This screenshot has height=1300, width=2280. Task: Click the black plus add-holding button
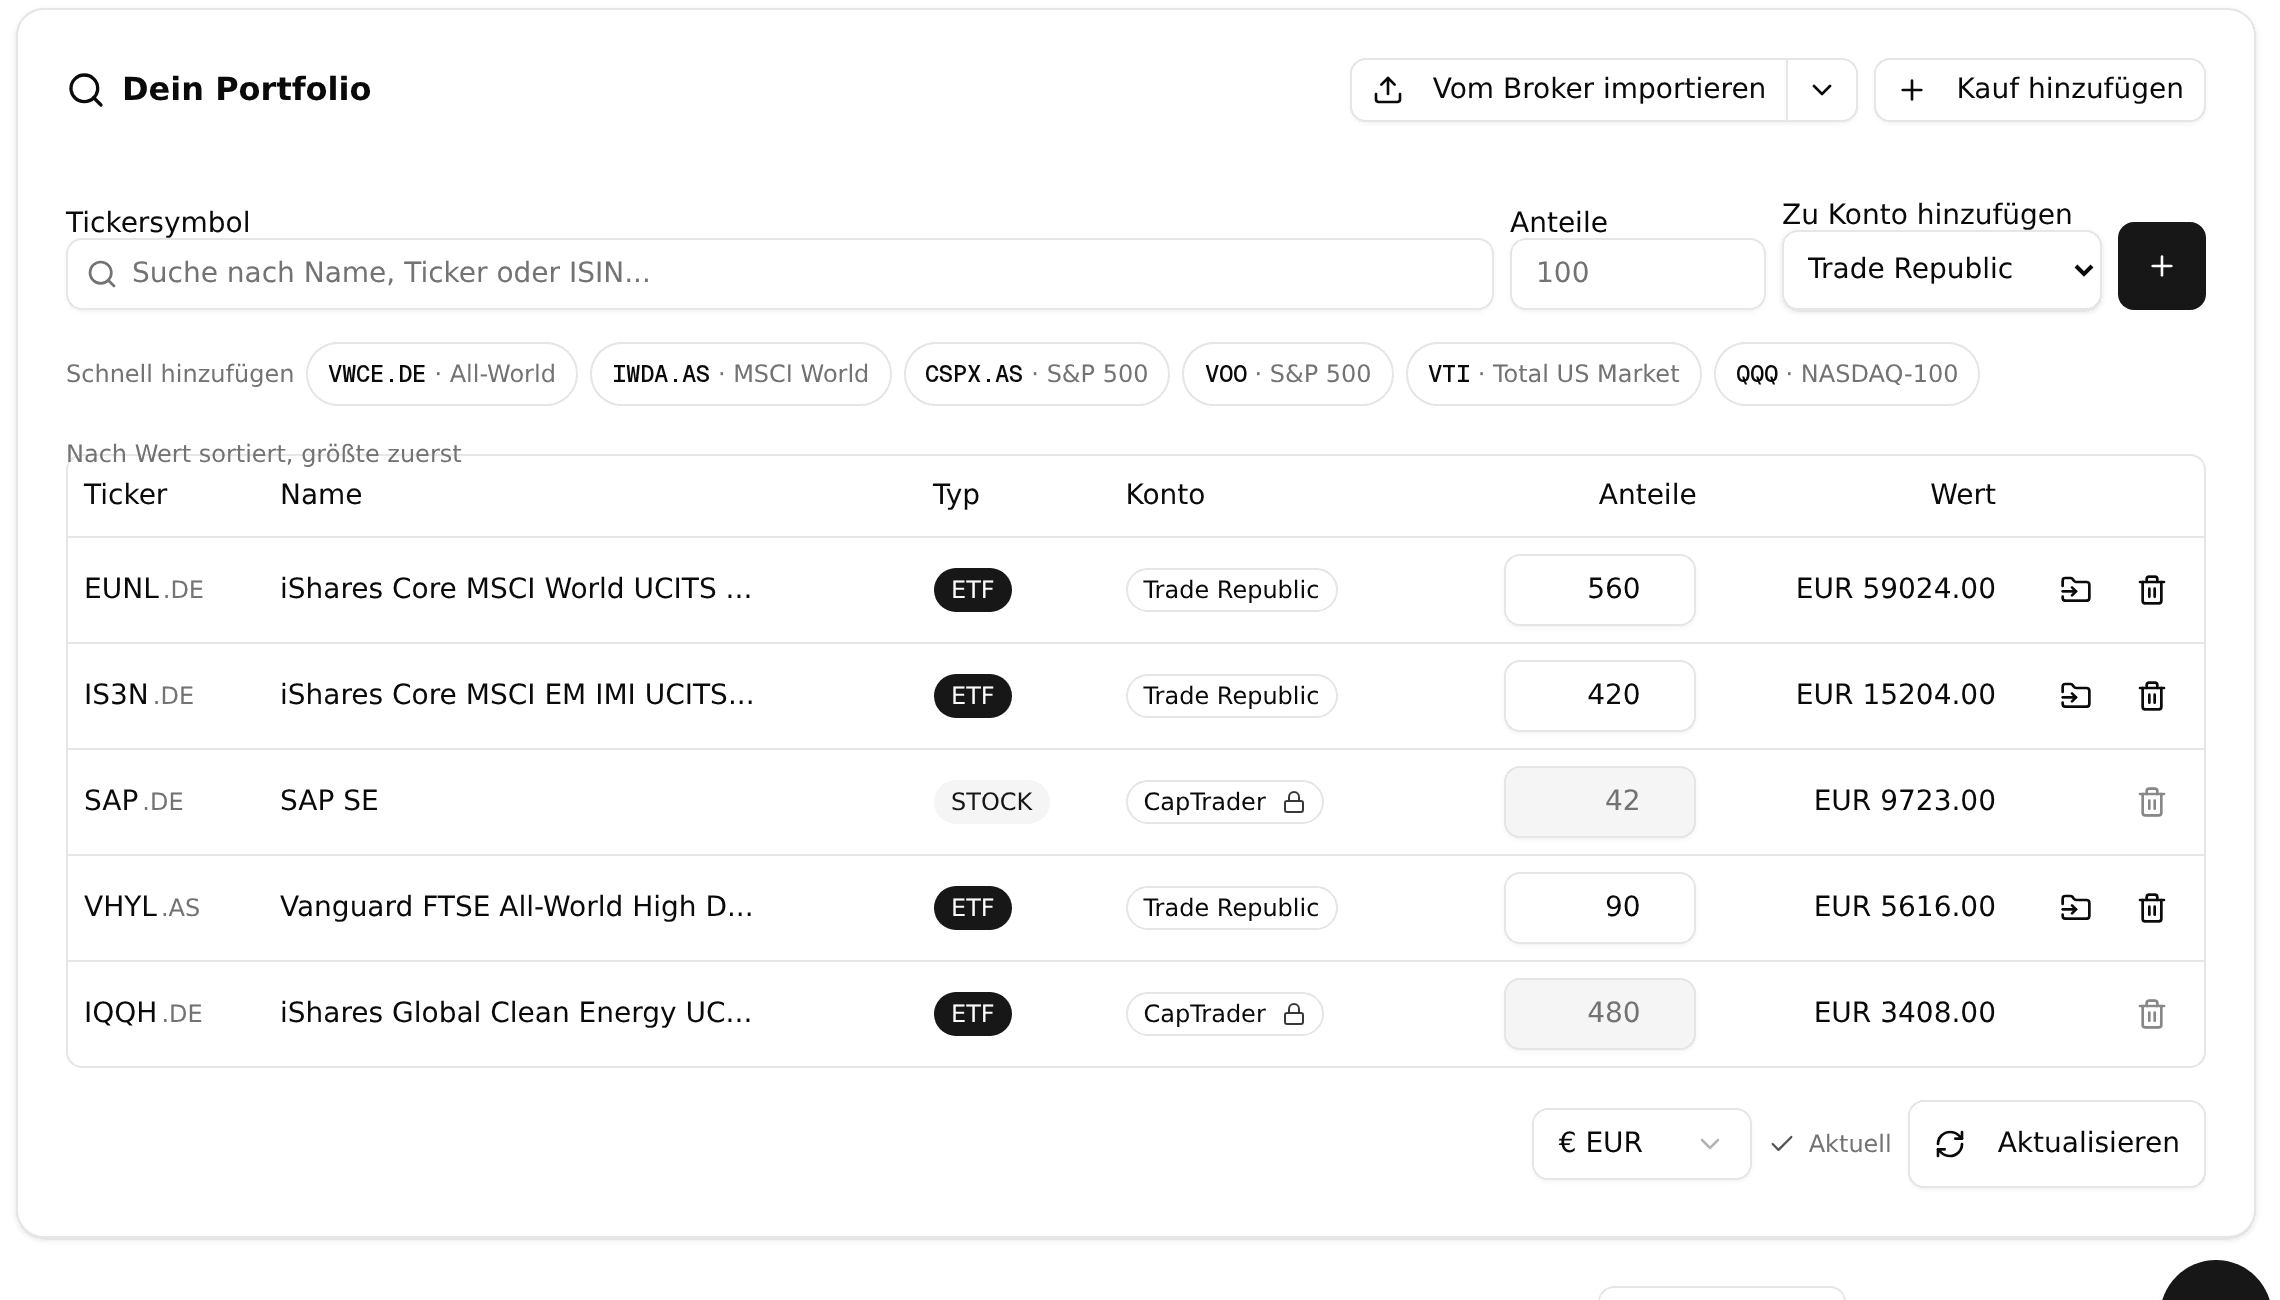point(2161,266)
